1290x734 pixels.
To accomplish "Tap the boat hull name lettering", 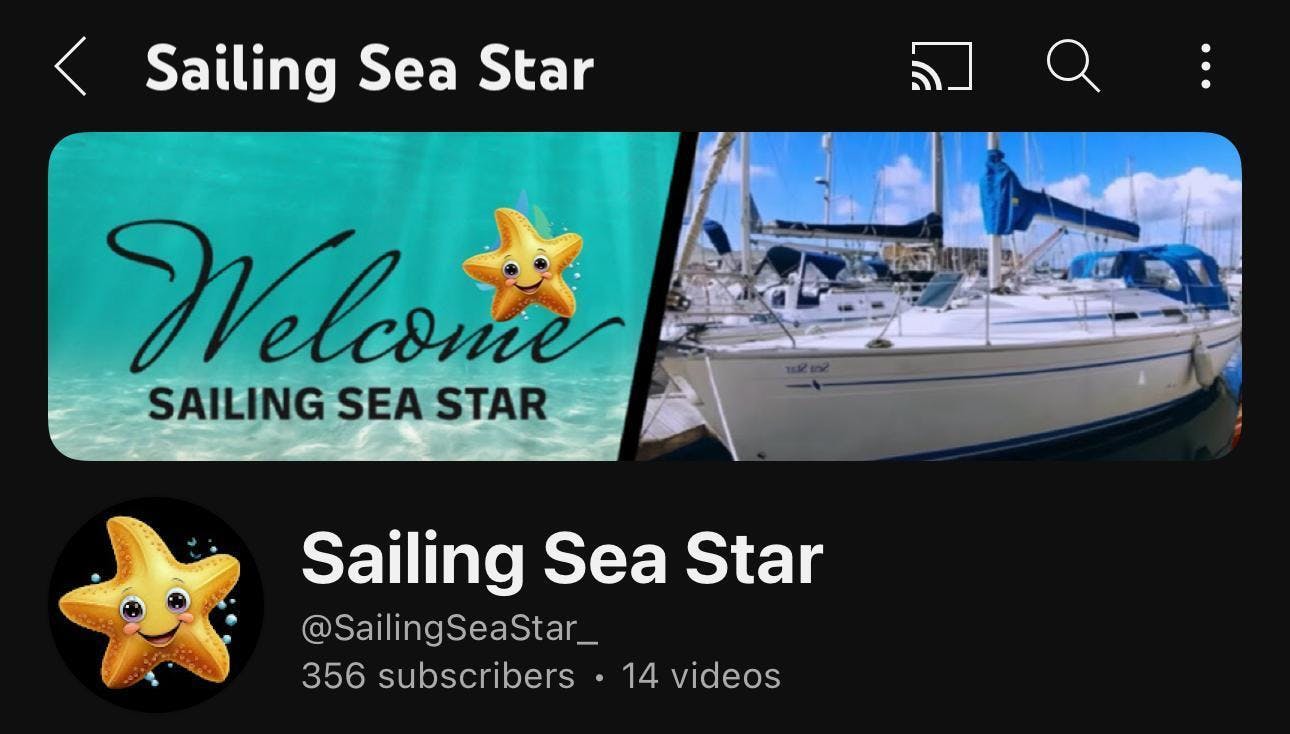I will [x=808, y=368].
